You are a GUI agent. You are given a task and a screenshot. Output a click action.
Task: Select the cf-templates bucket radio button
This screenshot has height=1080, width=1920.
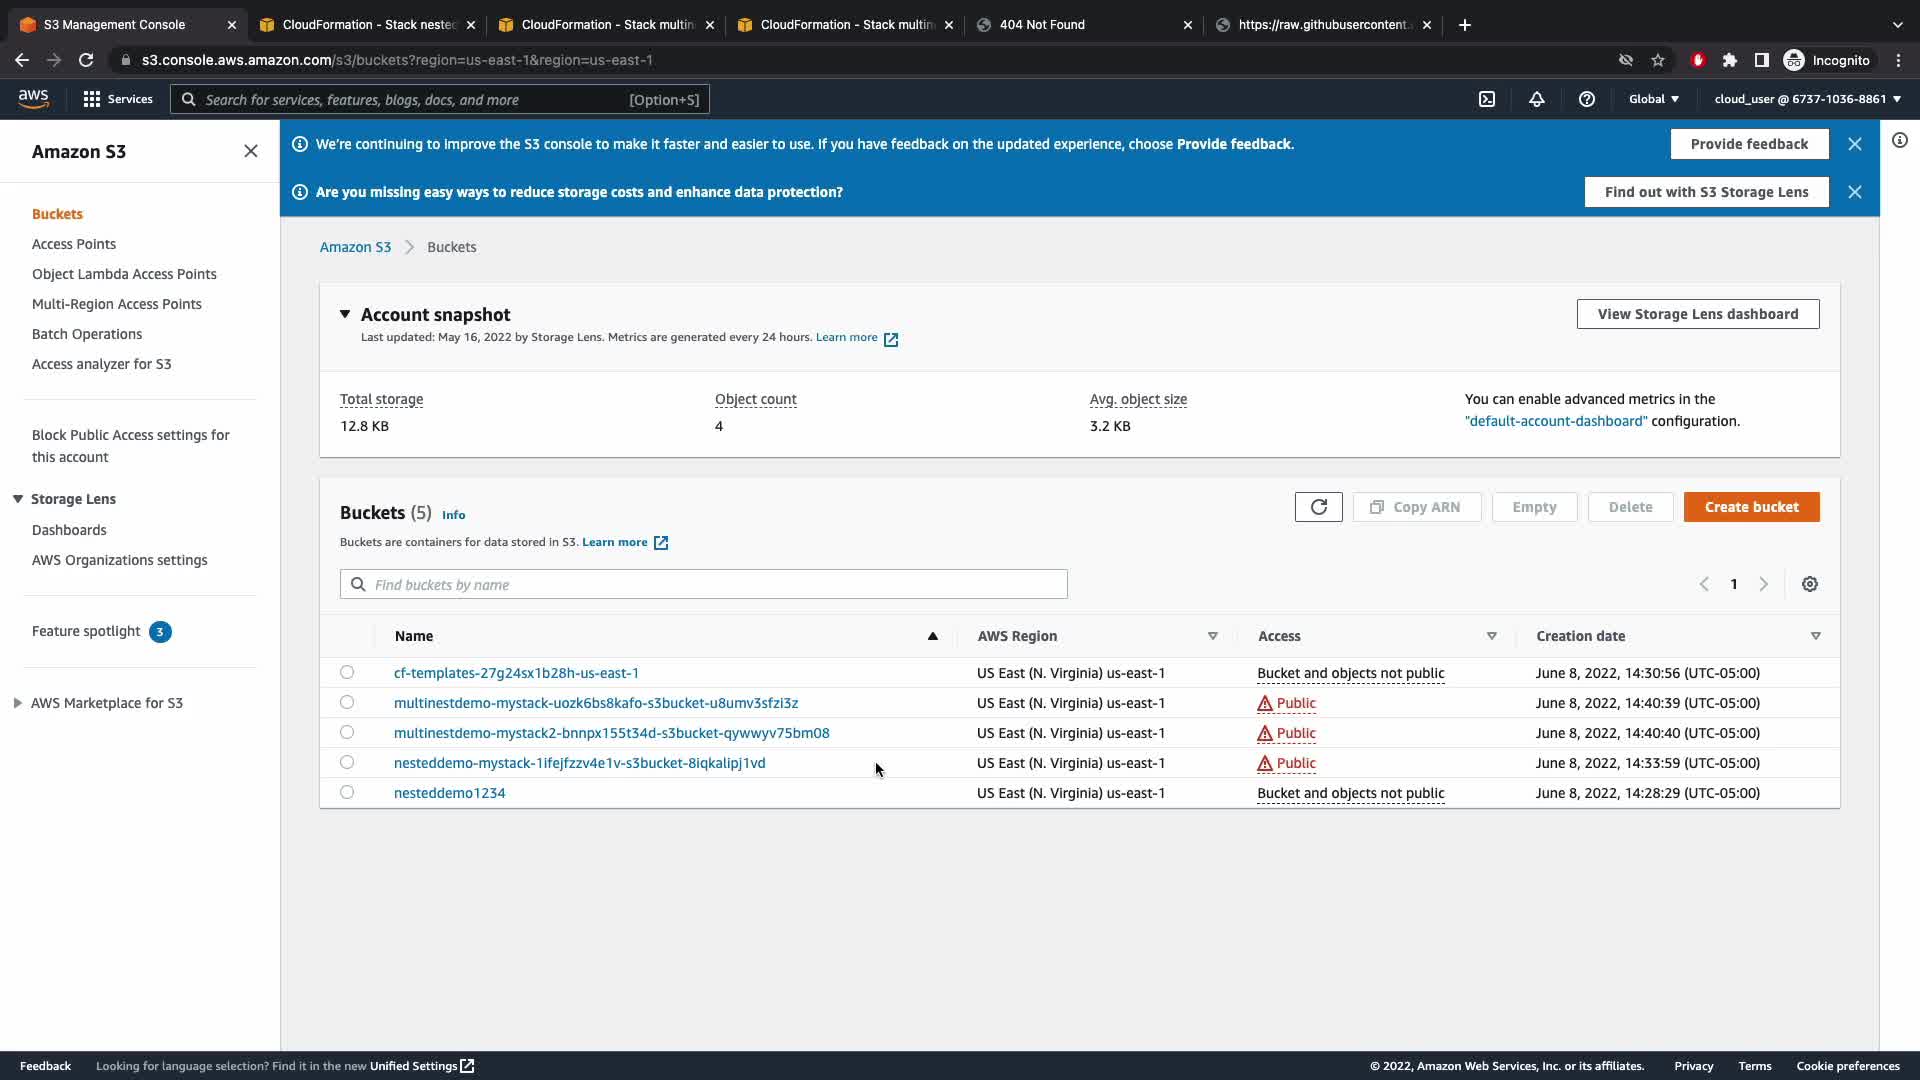pos(347,672)
